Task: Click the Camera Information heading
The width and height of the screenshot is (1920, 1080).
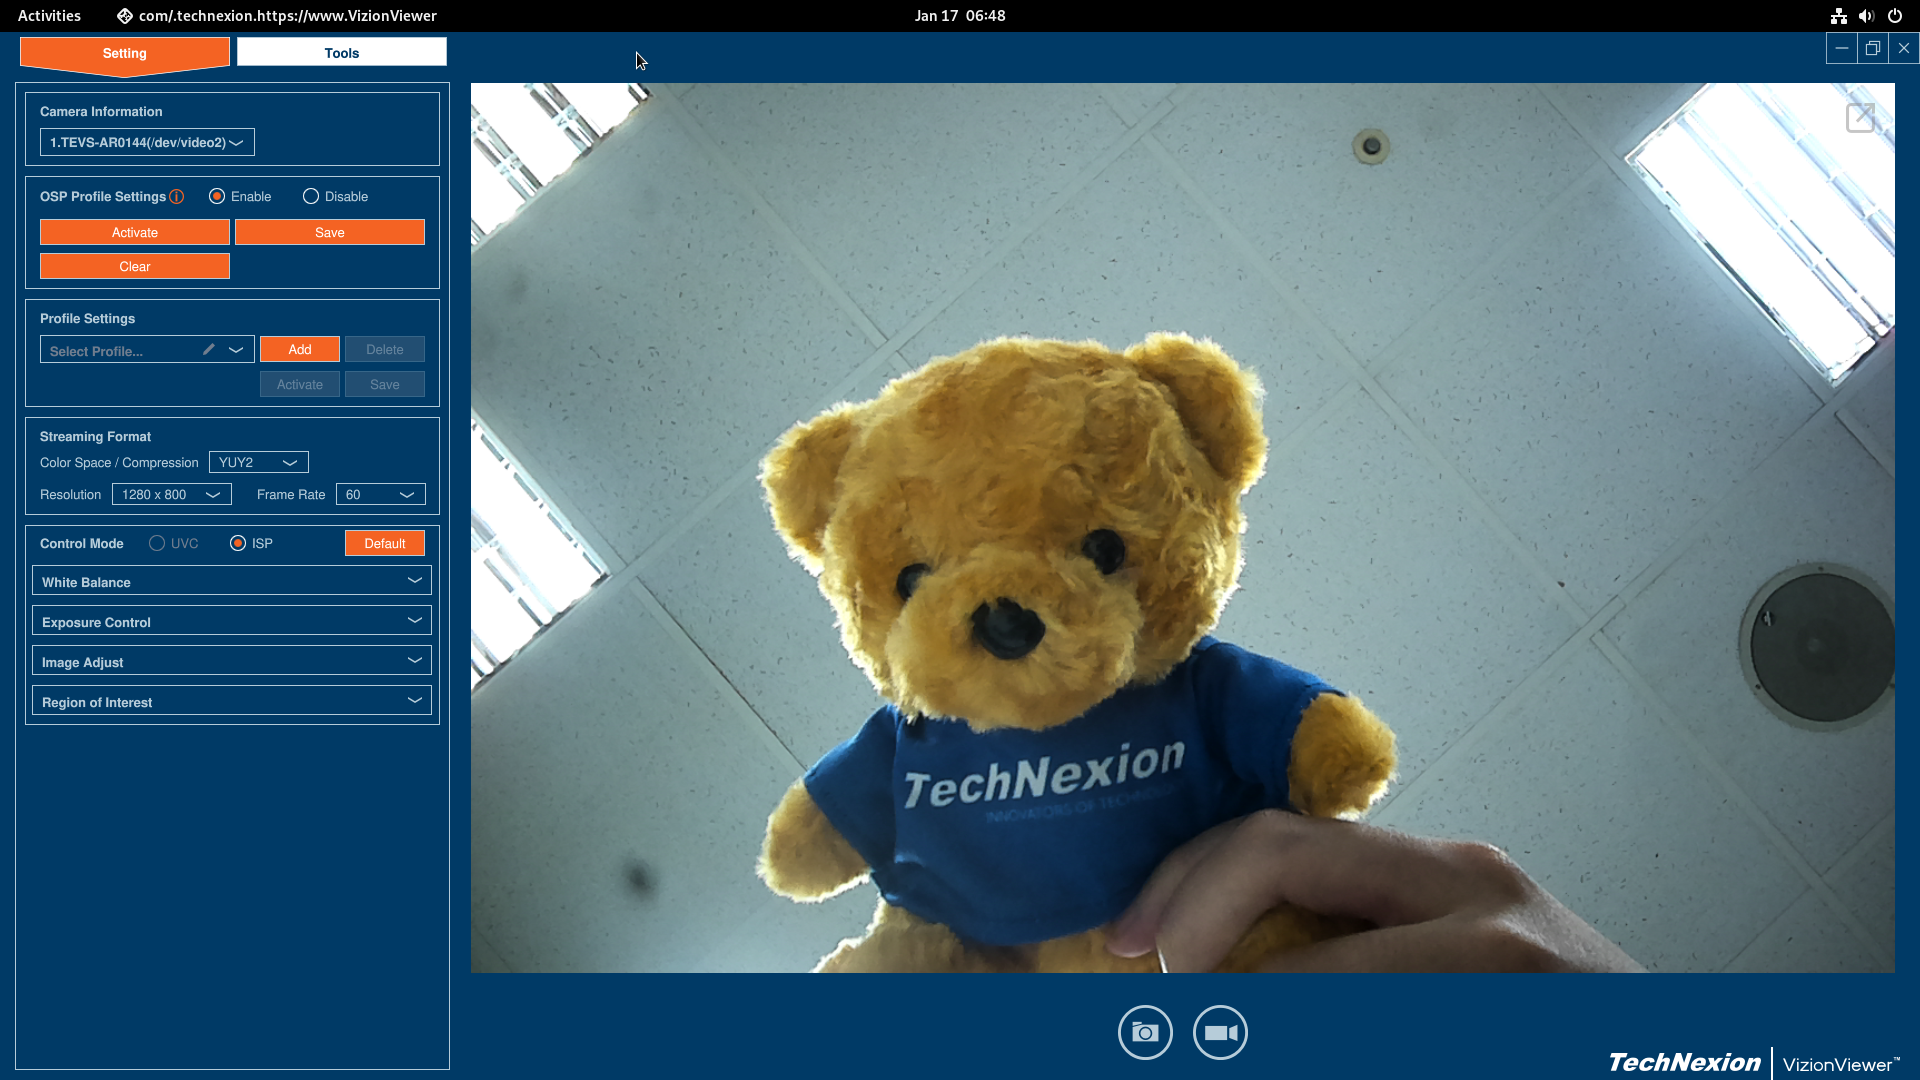Action: click(x=101, y=111)
